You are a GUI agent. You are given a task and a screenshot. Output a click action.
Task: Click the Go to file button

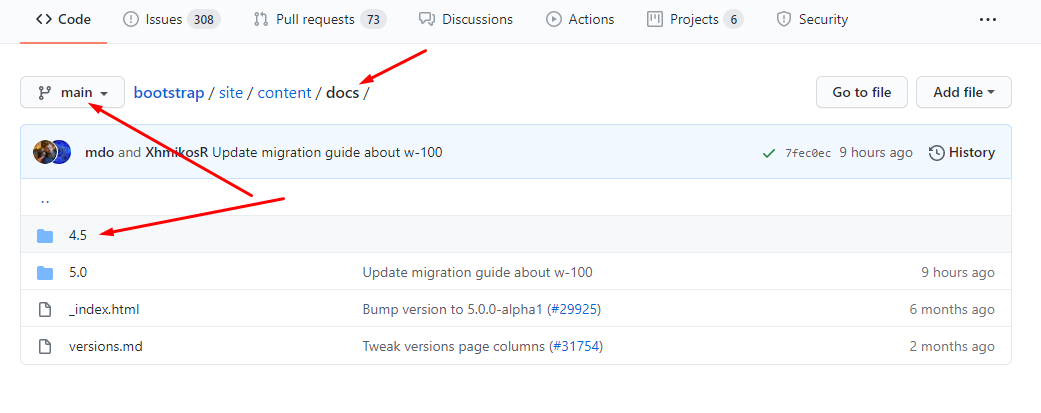click(x=862, y=92)
